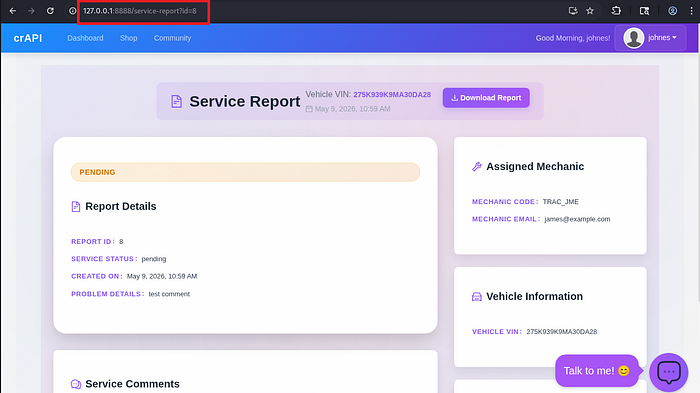Reload the page with refresh icon

pos(50,11)
